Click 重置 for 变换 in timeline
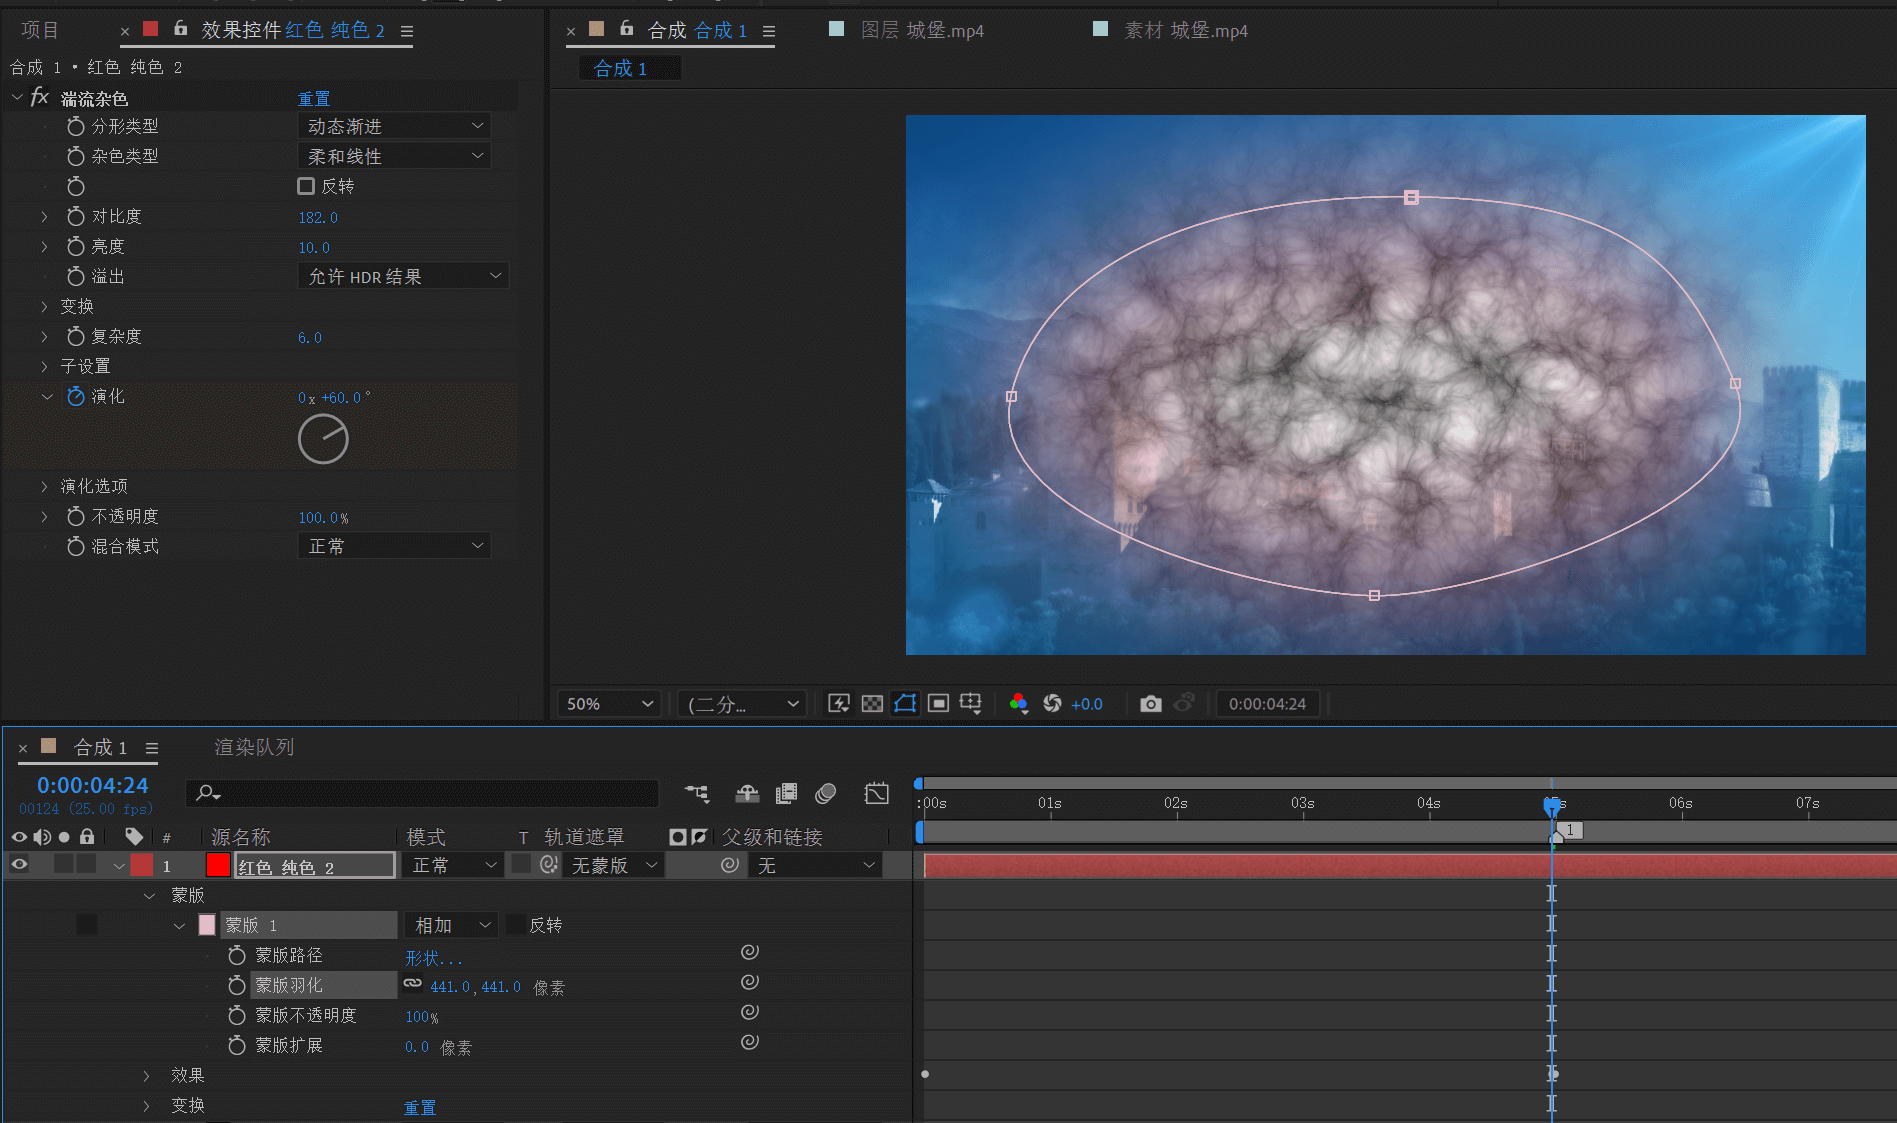This screenshot has width=1897, height=1123. [420, 1107]
